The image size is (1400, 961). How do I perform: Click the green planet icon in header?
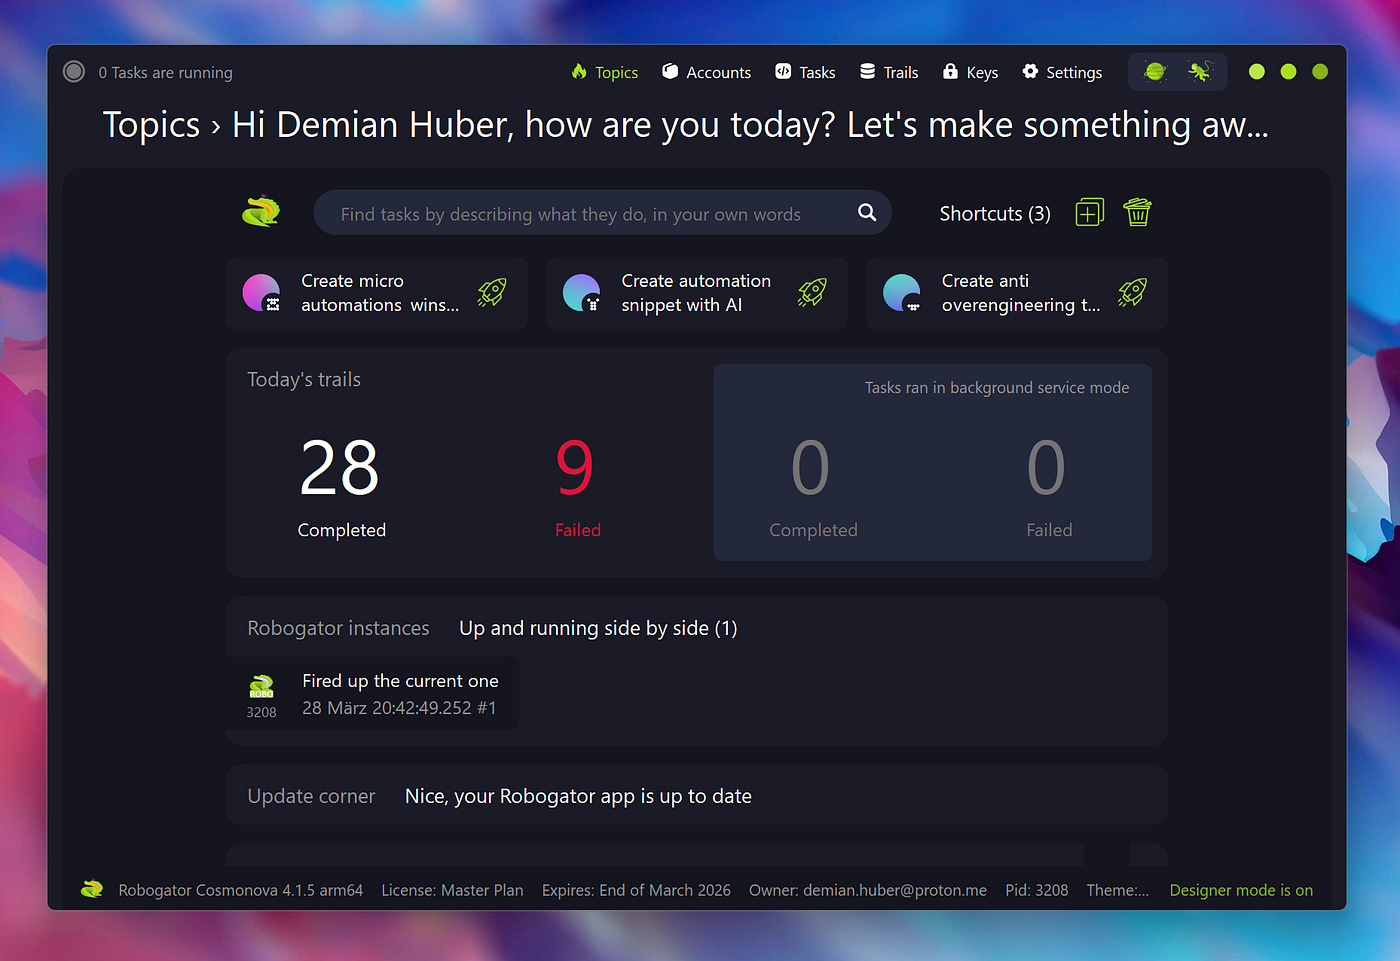tap(1155, 72)
